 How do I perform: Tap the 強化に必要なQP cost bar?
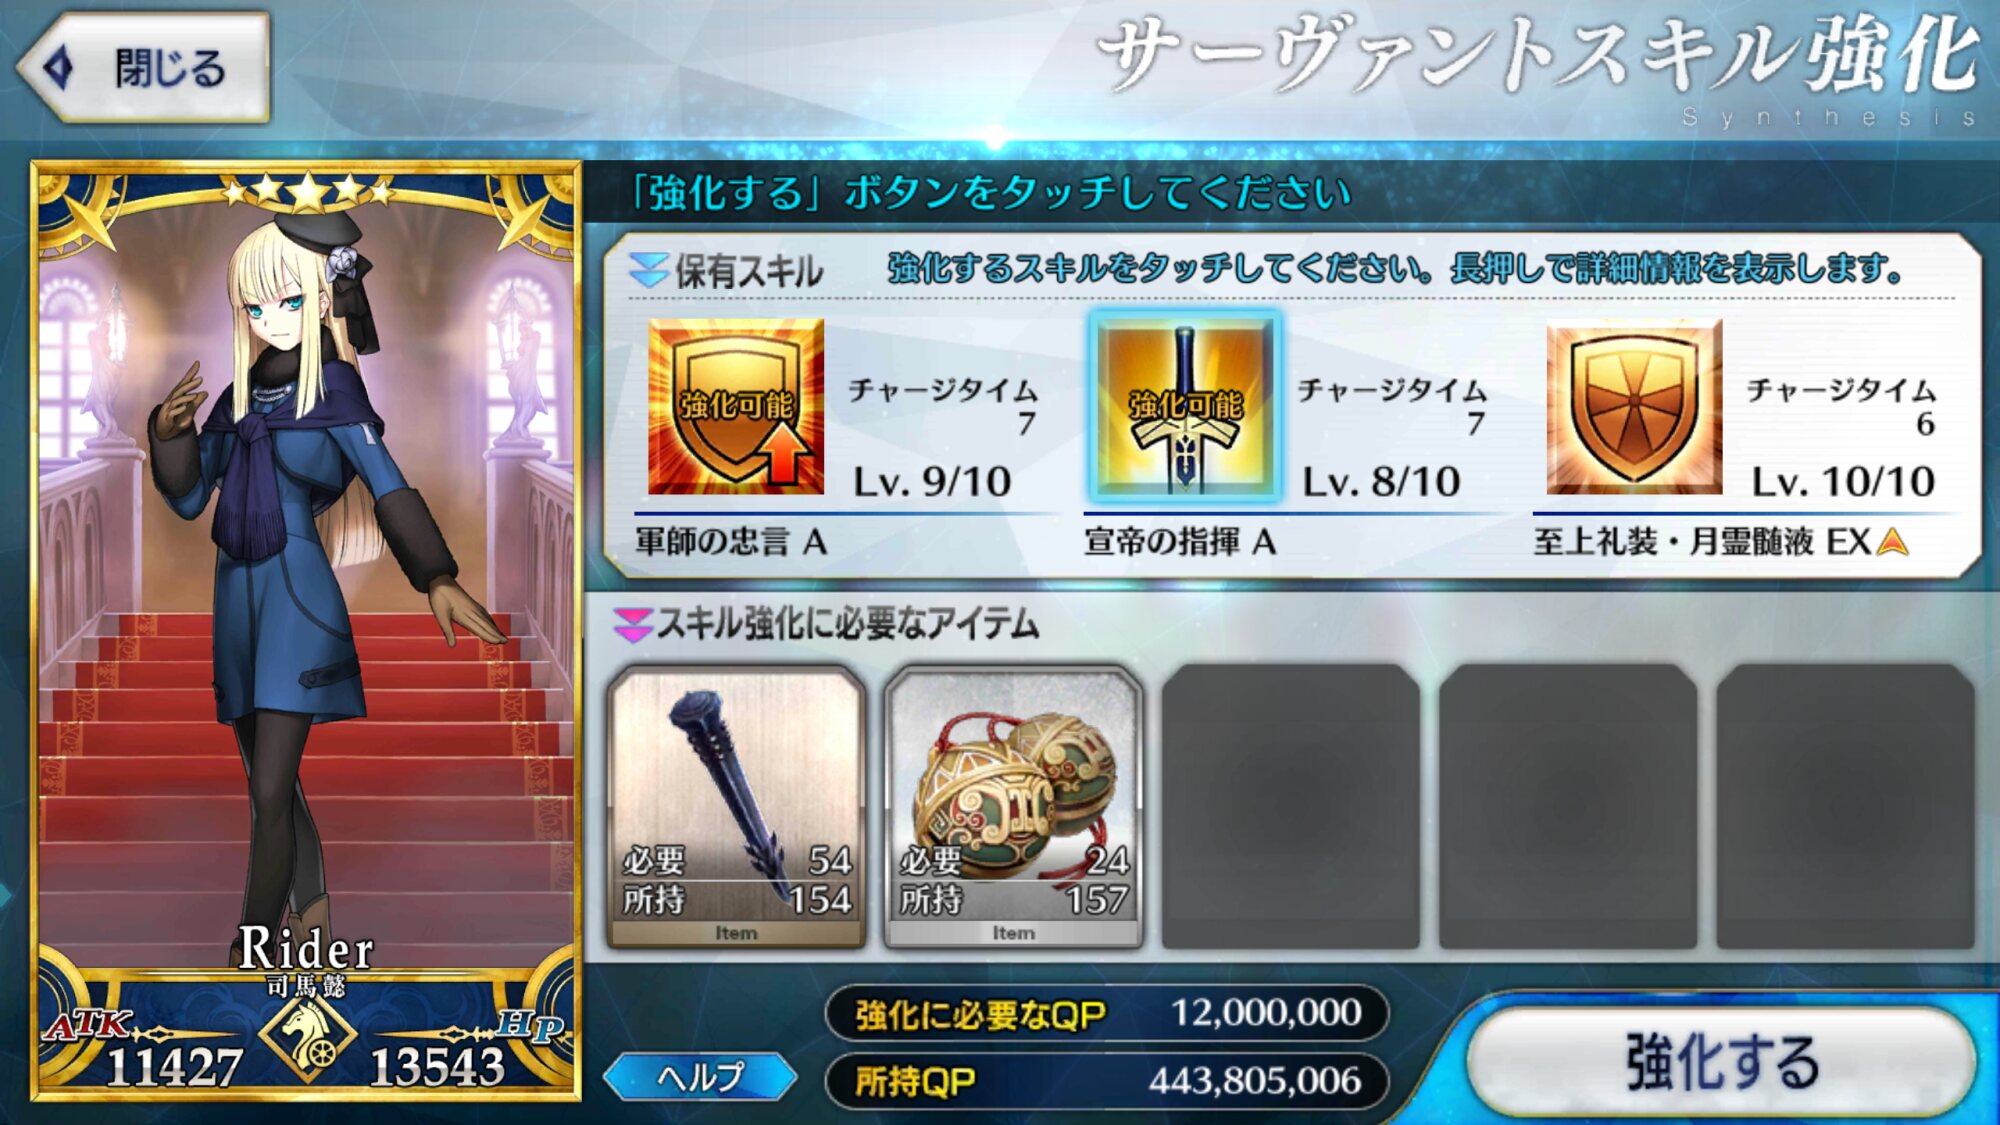pyautogui.click(x=1107, y=1013)
